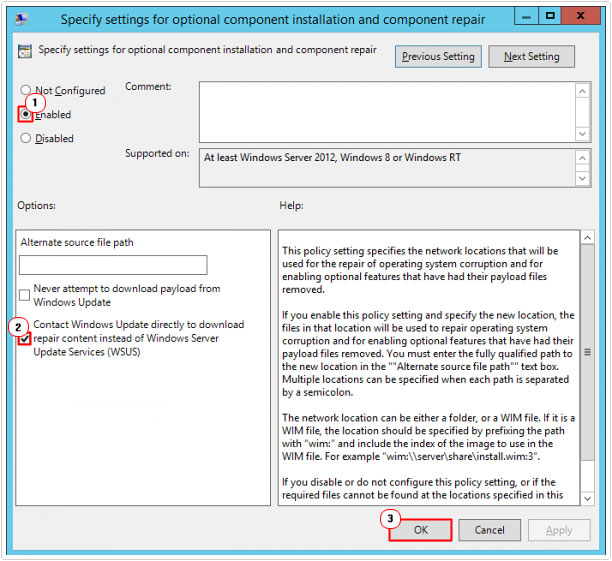Click the "Comment:" label

point(148,86)
